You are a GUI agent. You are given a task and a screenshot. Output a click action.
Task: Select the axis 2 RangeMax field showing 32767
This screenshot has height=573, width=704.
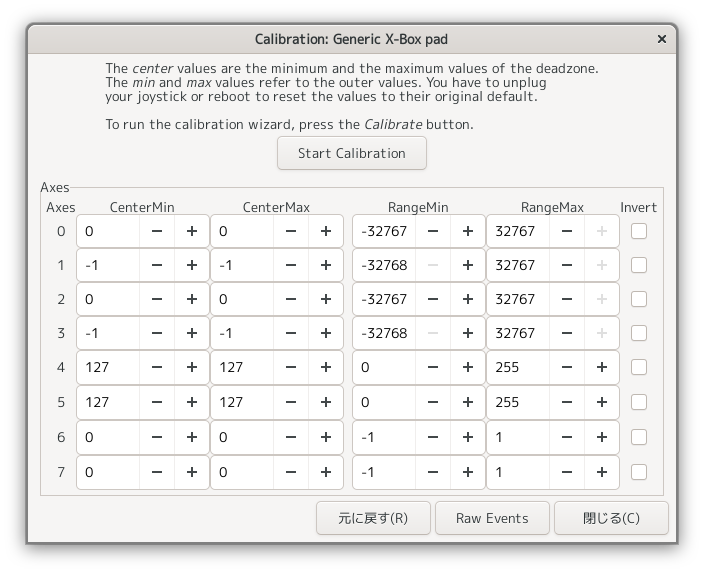(x=518, y=299)
